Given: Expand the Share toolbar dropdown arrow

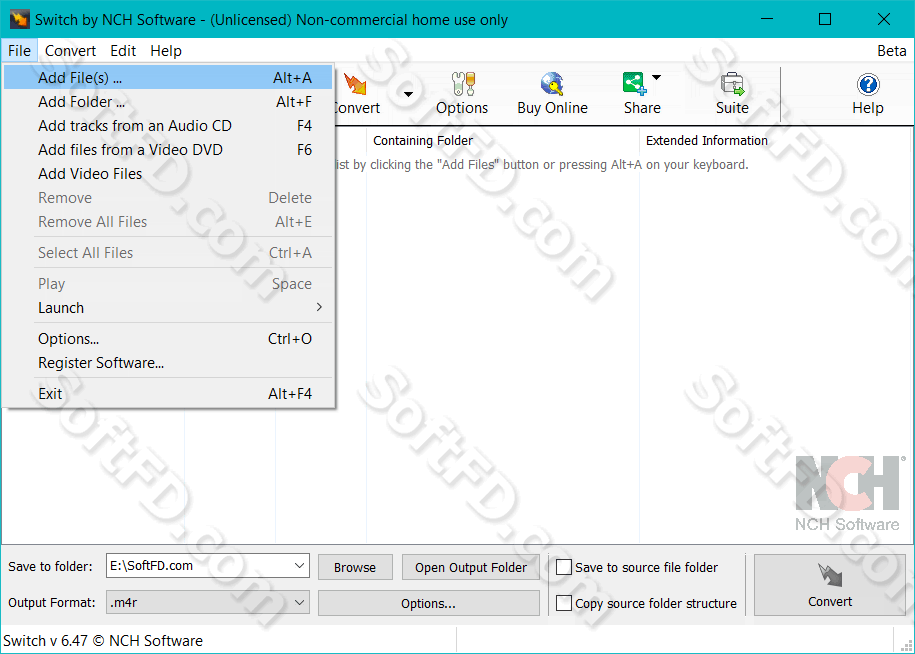Looking at the screenshot, I should [656, 78].
